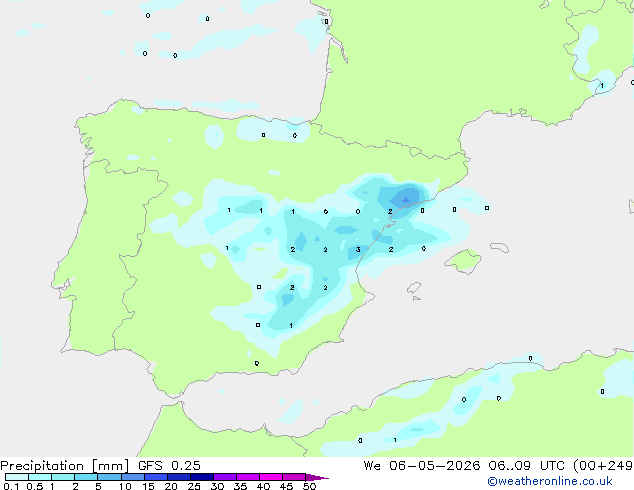Click the darkest blue rain cell in northeast Spain
The image size is (634, 490).
point(406,199)
